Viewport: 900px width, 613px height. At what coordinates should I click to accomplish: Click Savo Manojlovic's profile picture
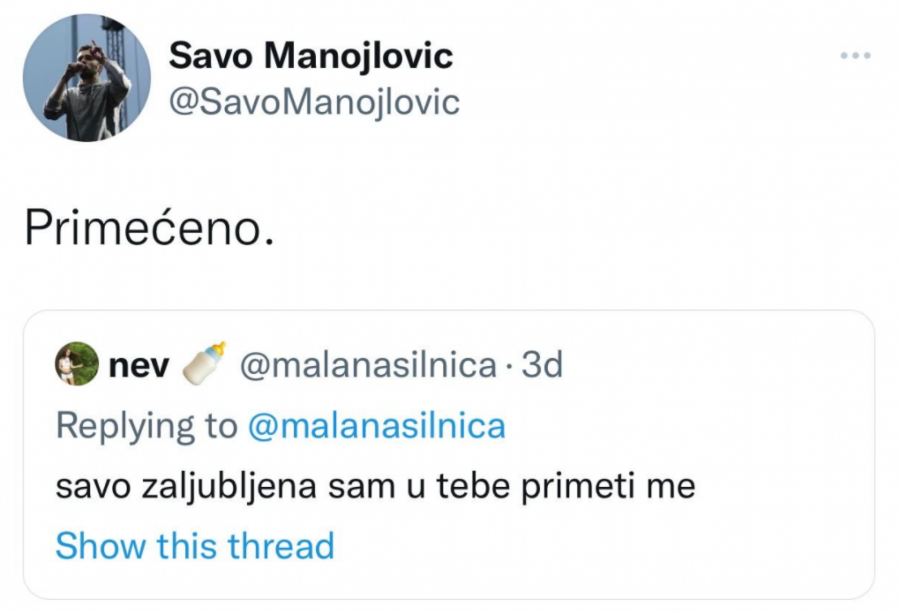pyautogui.click(x=86, y=78)
